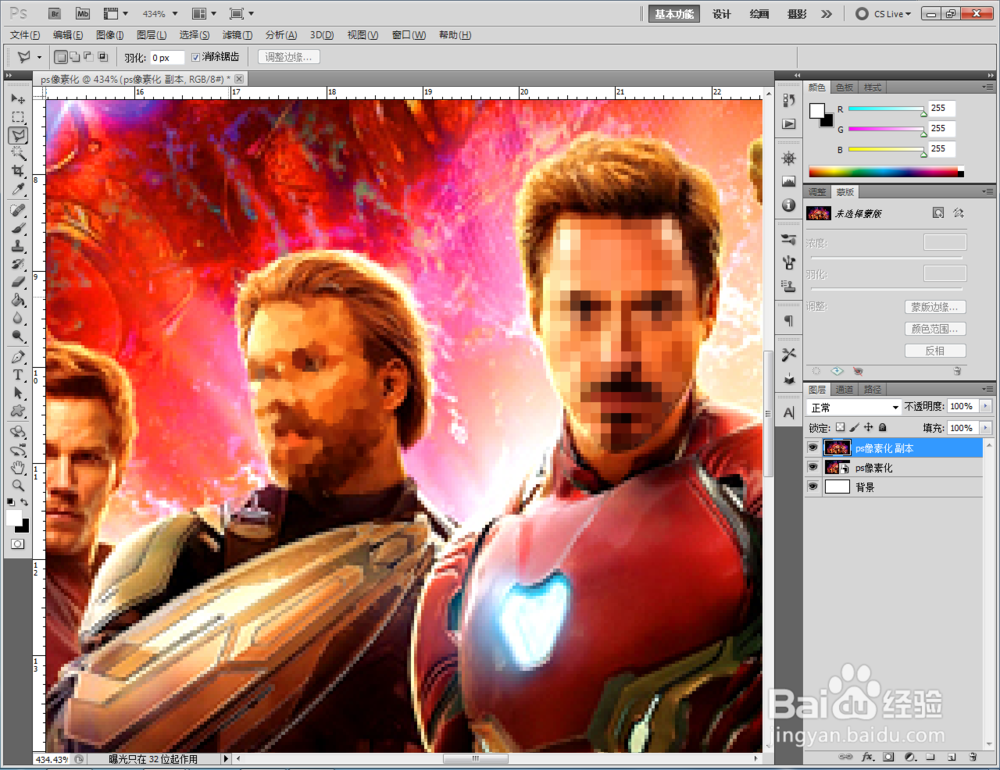Select the Clone Stamp tool
The width and height of the screenshot is (1000, 770).
click(18, 246)
